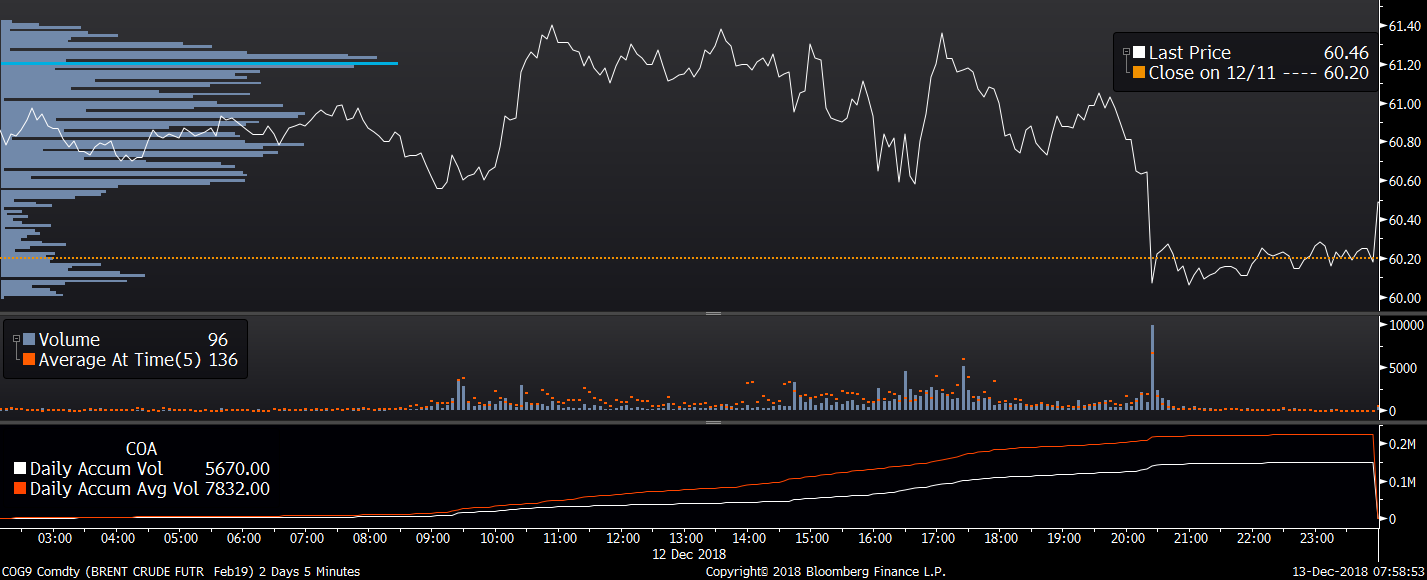Viewport: 1427px width, 580px height.
Task: Click the orange dotted previous close line
Action: tap(688, 258)
